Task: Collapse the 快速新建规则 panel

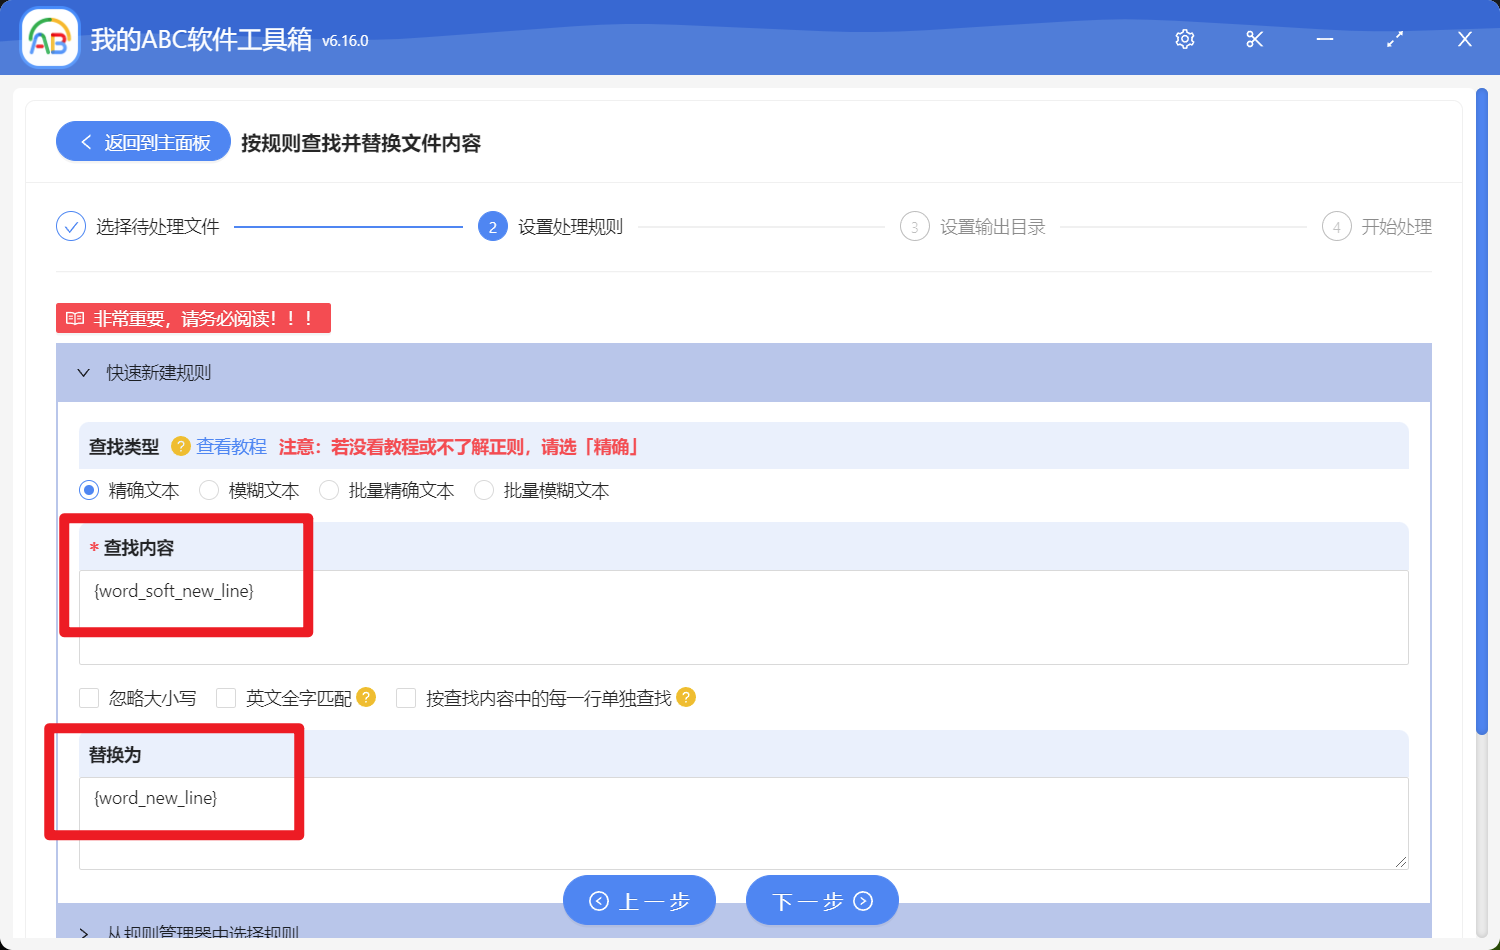Action: 84,372
